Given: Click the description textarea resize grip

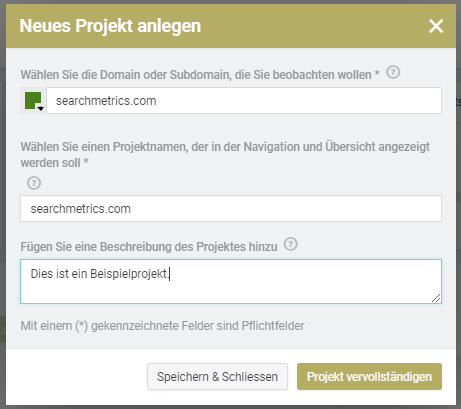Looking at the screenshot, I should click(436, 298).
